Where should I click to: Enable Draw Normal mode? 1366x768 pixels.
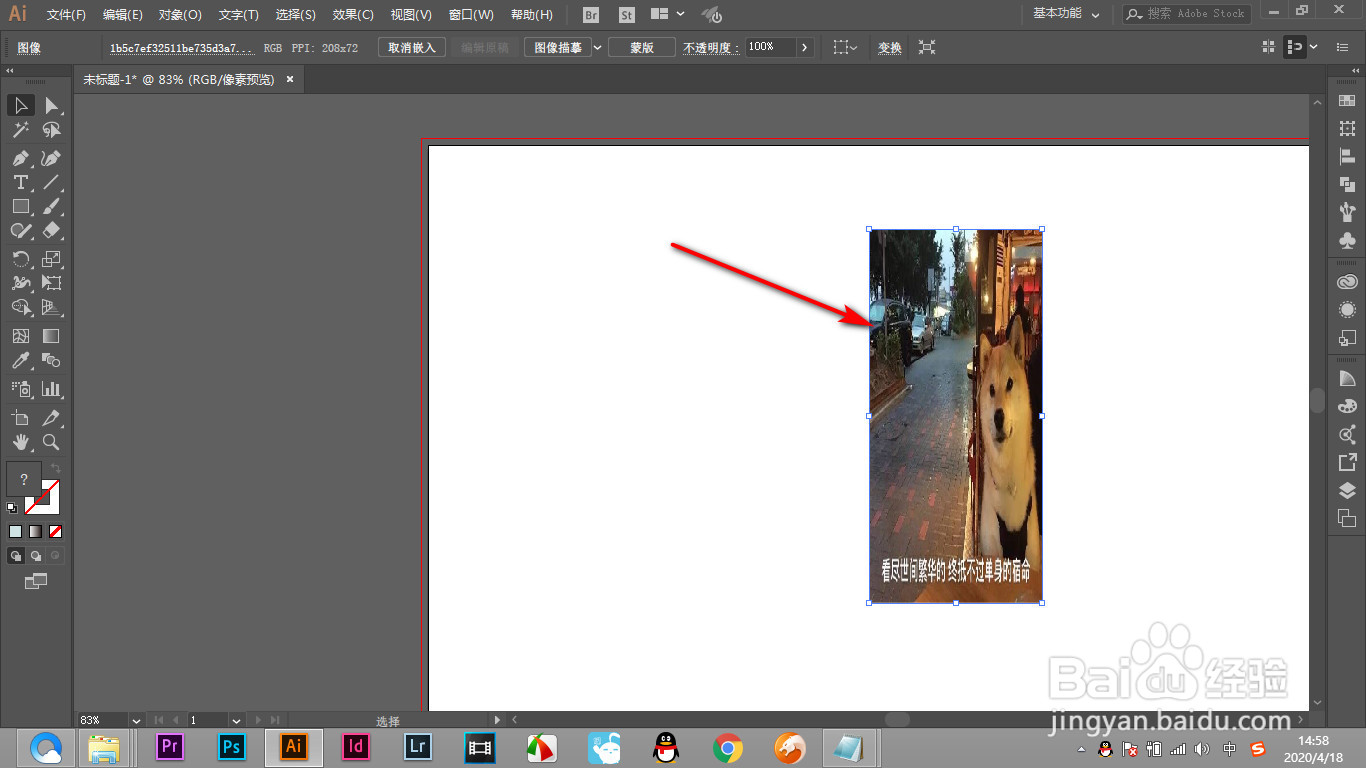16,555
